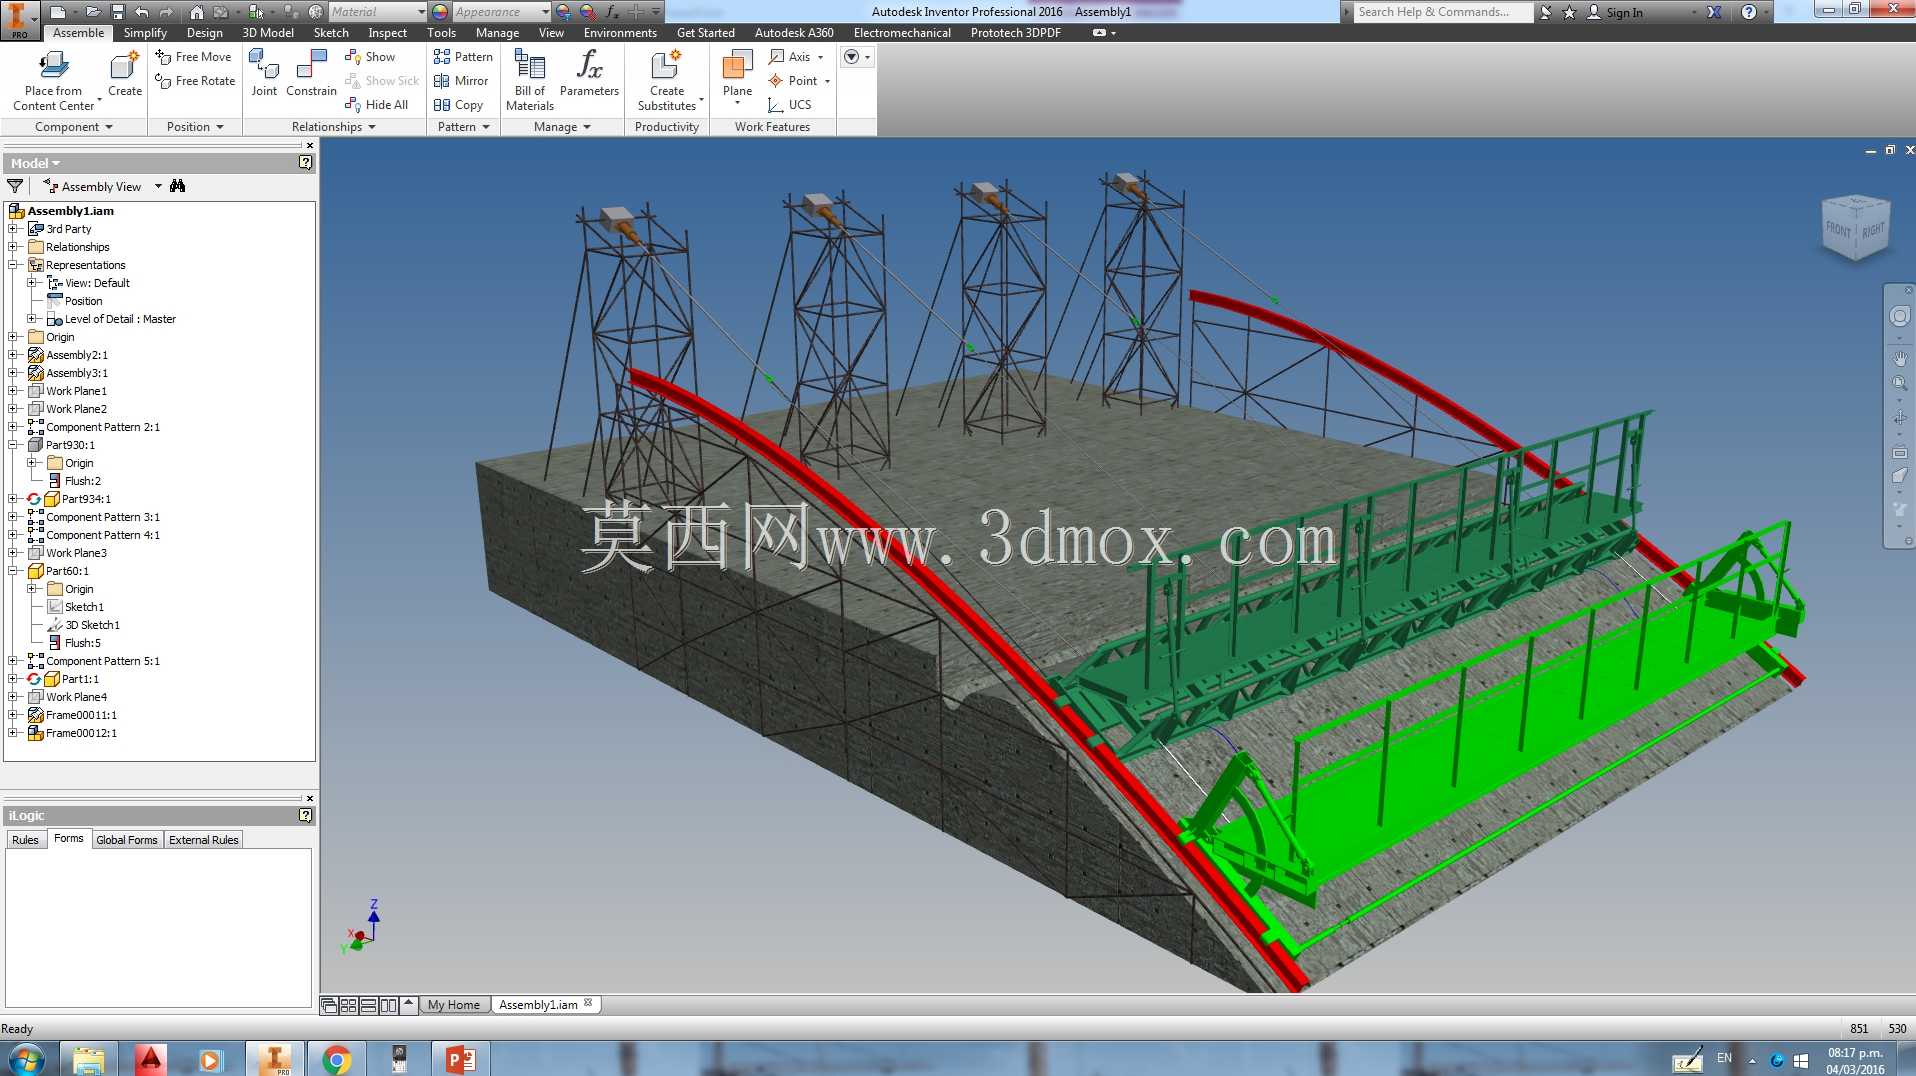This screenshot has height=1076, width=1916.
Task: Expand the Relationships panel dropdown
Action: click(334, 127)
